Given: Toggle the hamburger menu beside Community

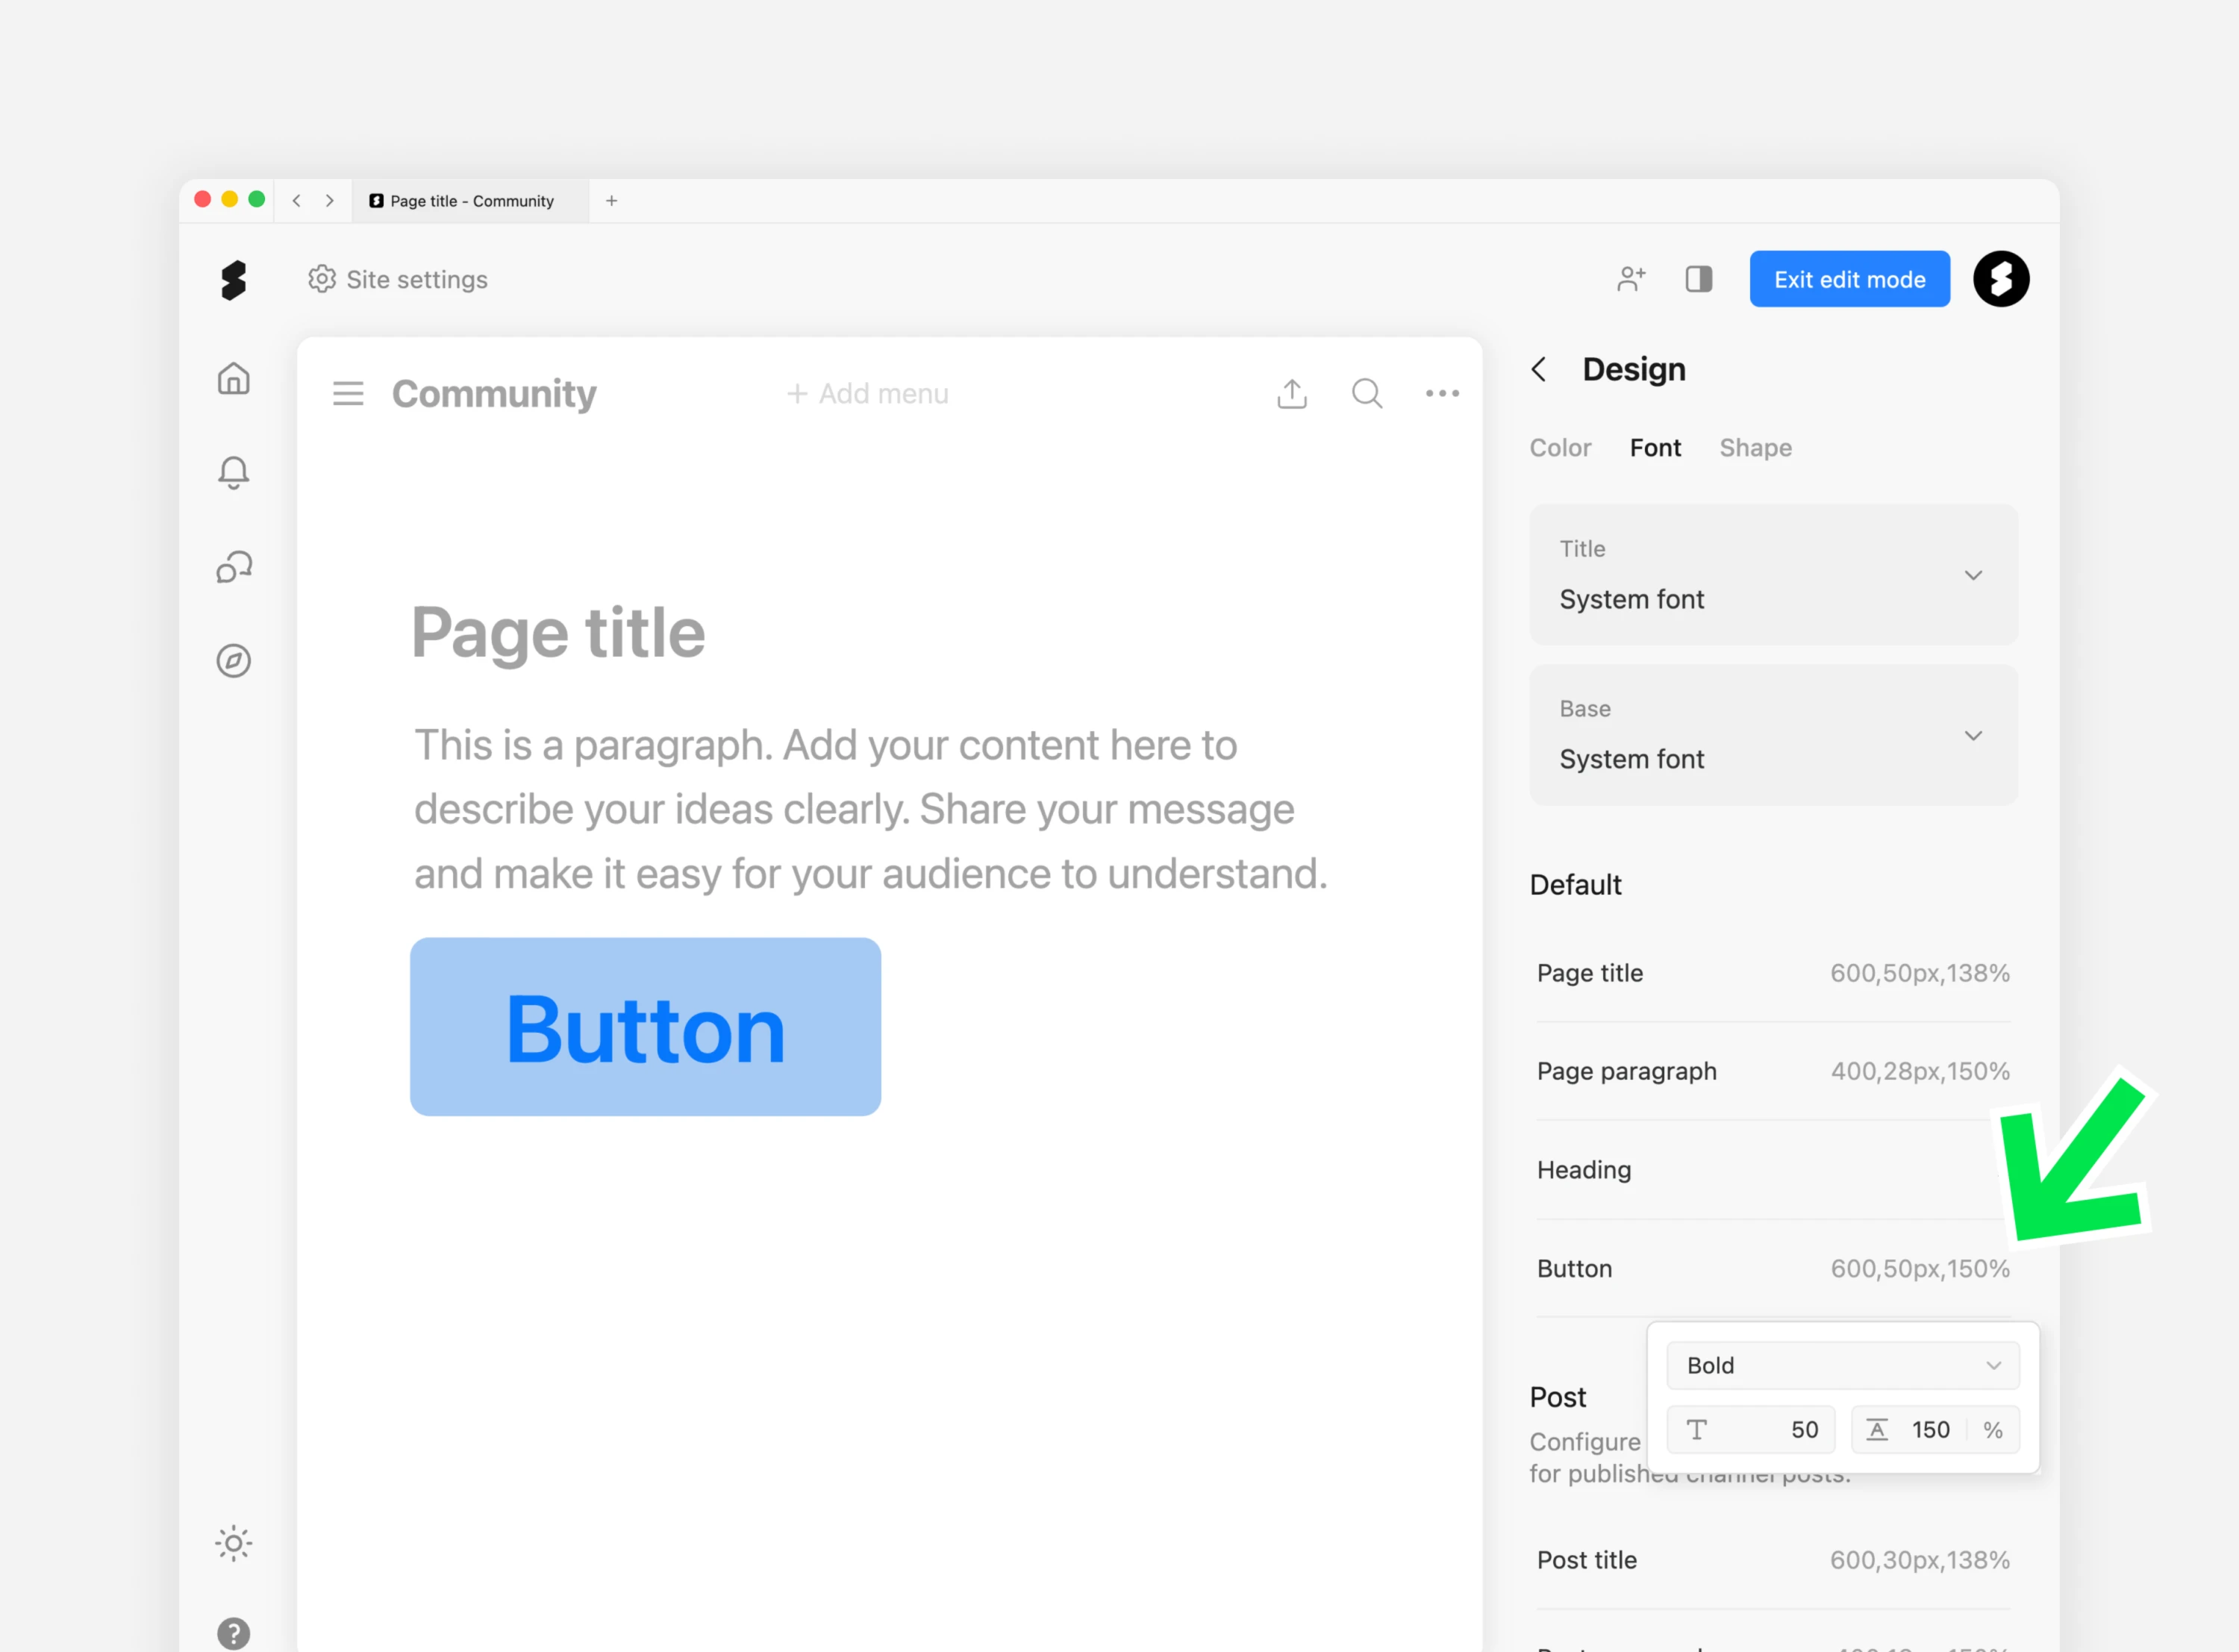Looking at the screenshot, I should click(348, 394).
